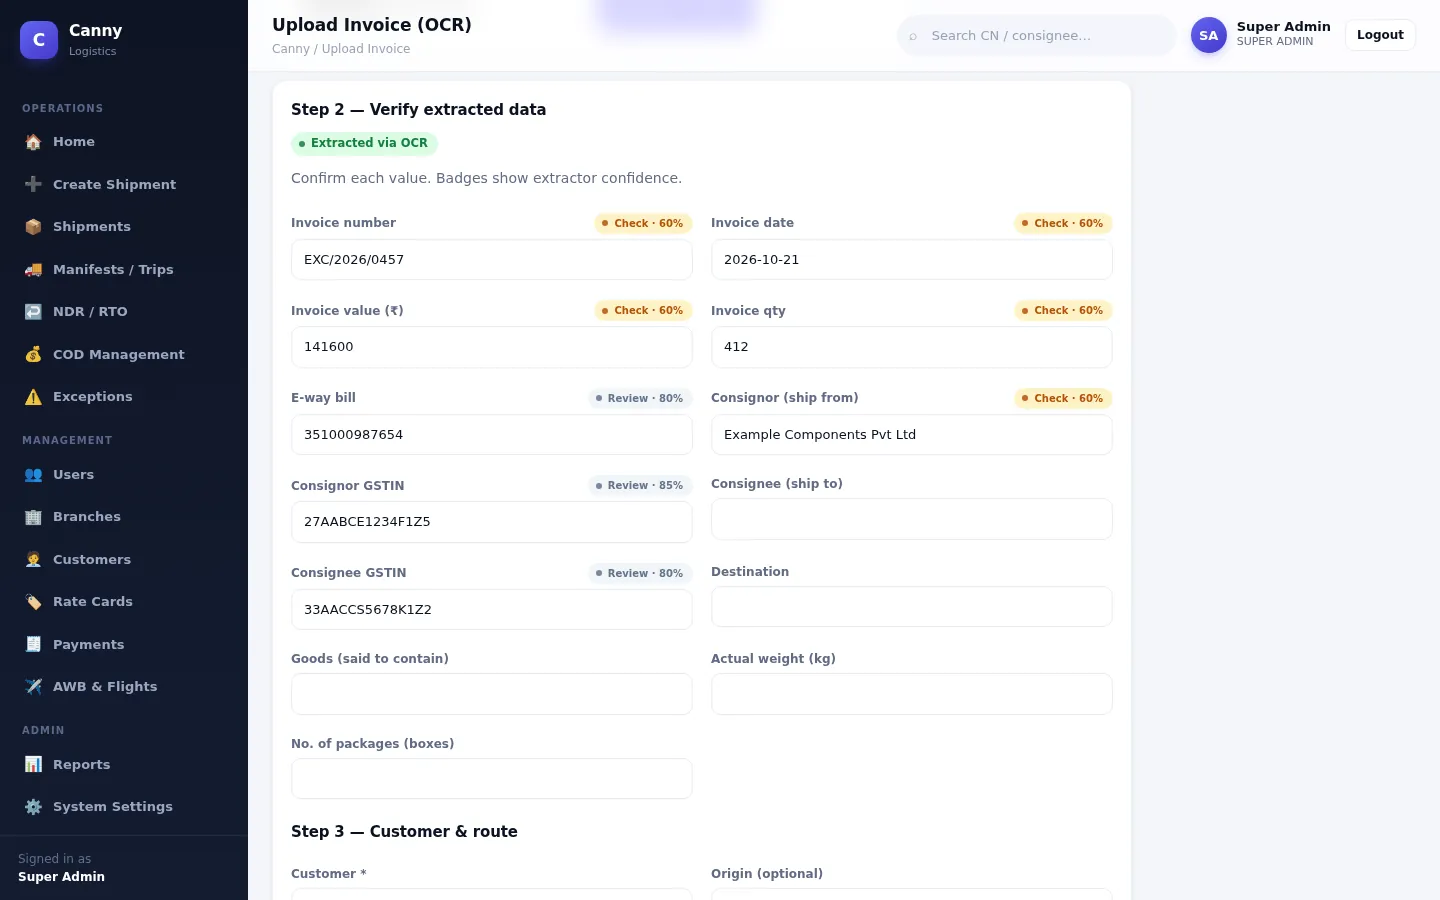
Task: Click the AWB & Flights airplane icon
Action: click(x=33, y=687)
